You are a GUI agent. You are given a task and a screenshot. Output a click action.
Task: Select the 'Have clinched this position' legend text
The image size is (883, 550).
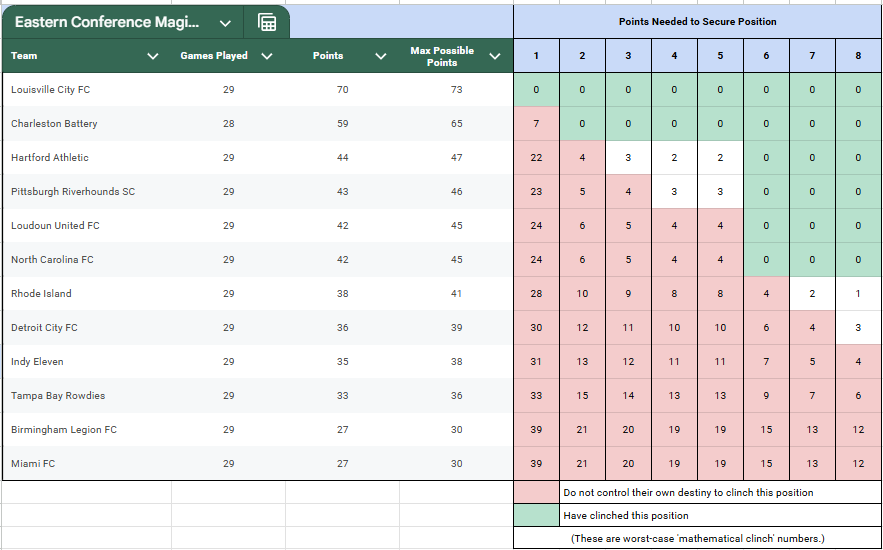(626, 516)
